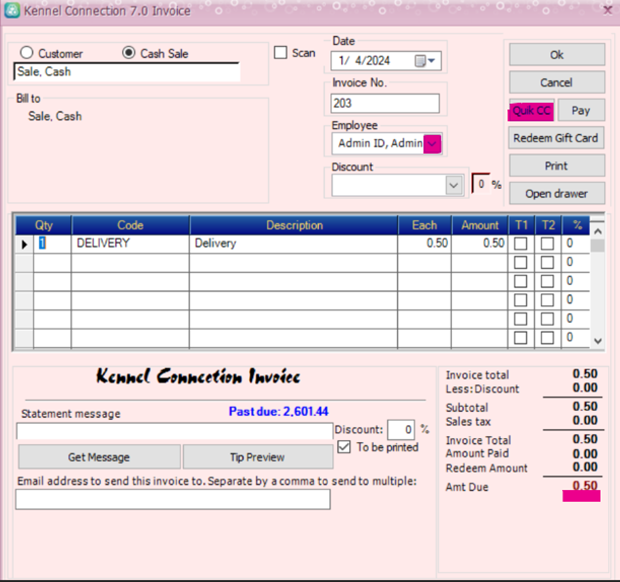The height and width of the screenshot is (582, 620).
Task: Click Redeem Gift Card button
Action: click(x=556, y=138)
